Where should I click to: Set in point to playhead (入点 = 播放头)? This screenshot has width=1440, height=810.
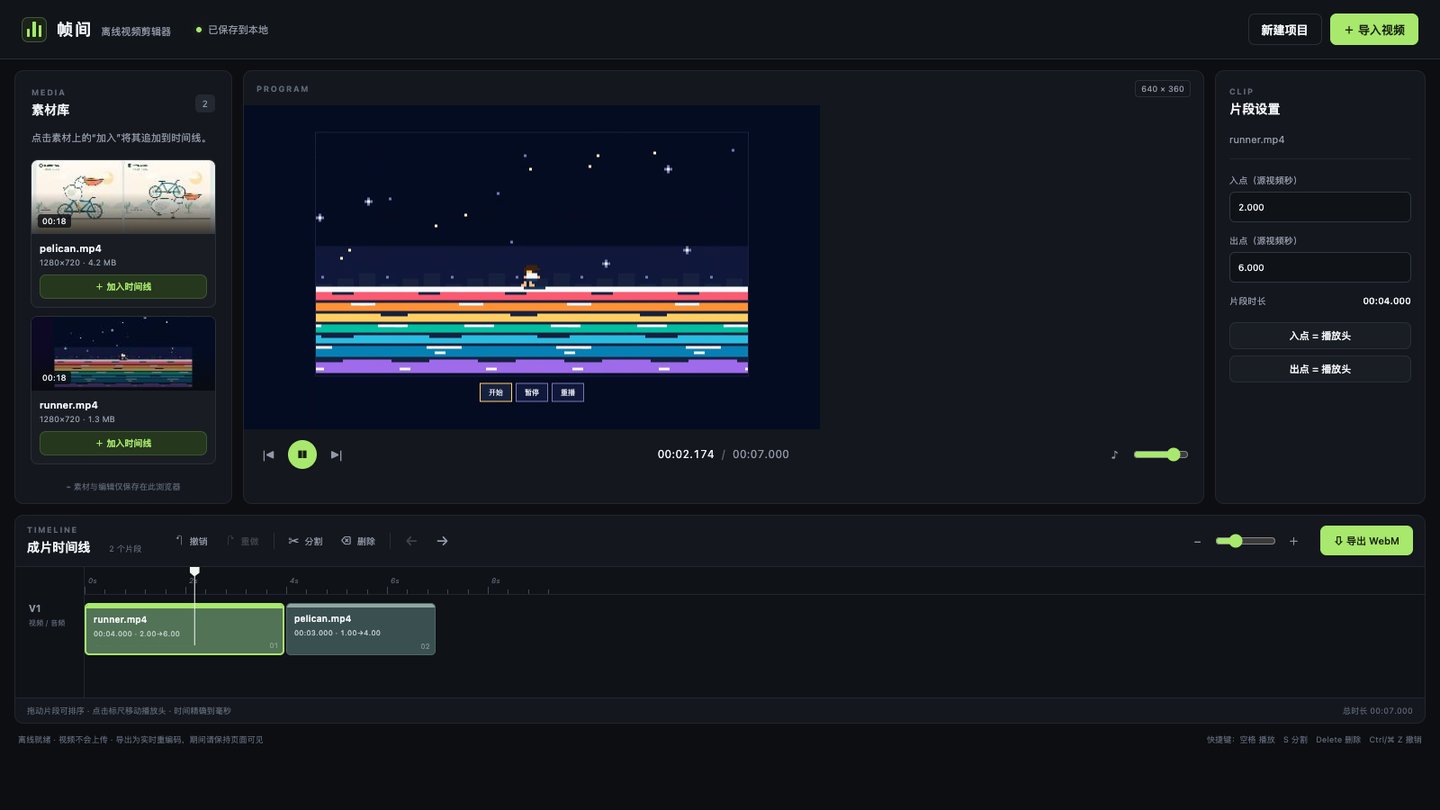pyautogui.click(x=1320, y=336)
